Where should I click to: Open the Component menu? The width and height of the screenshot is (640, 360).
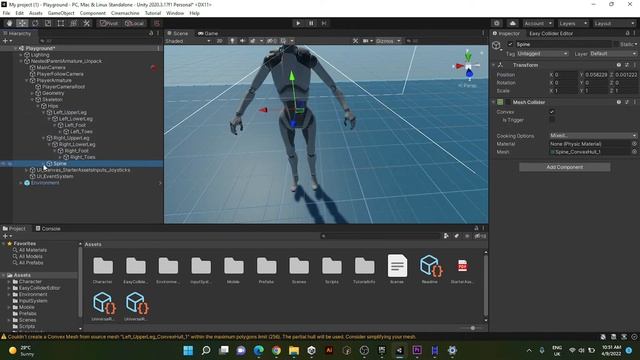coord(93,13)
